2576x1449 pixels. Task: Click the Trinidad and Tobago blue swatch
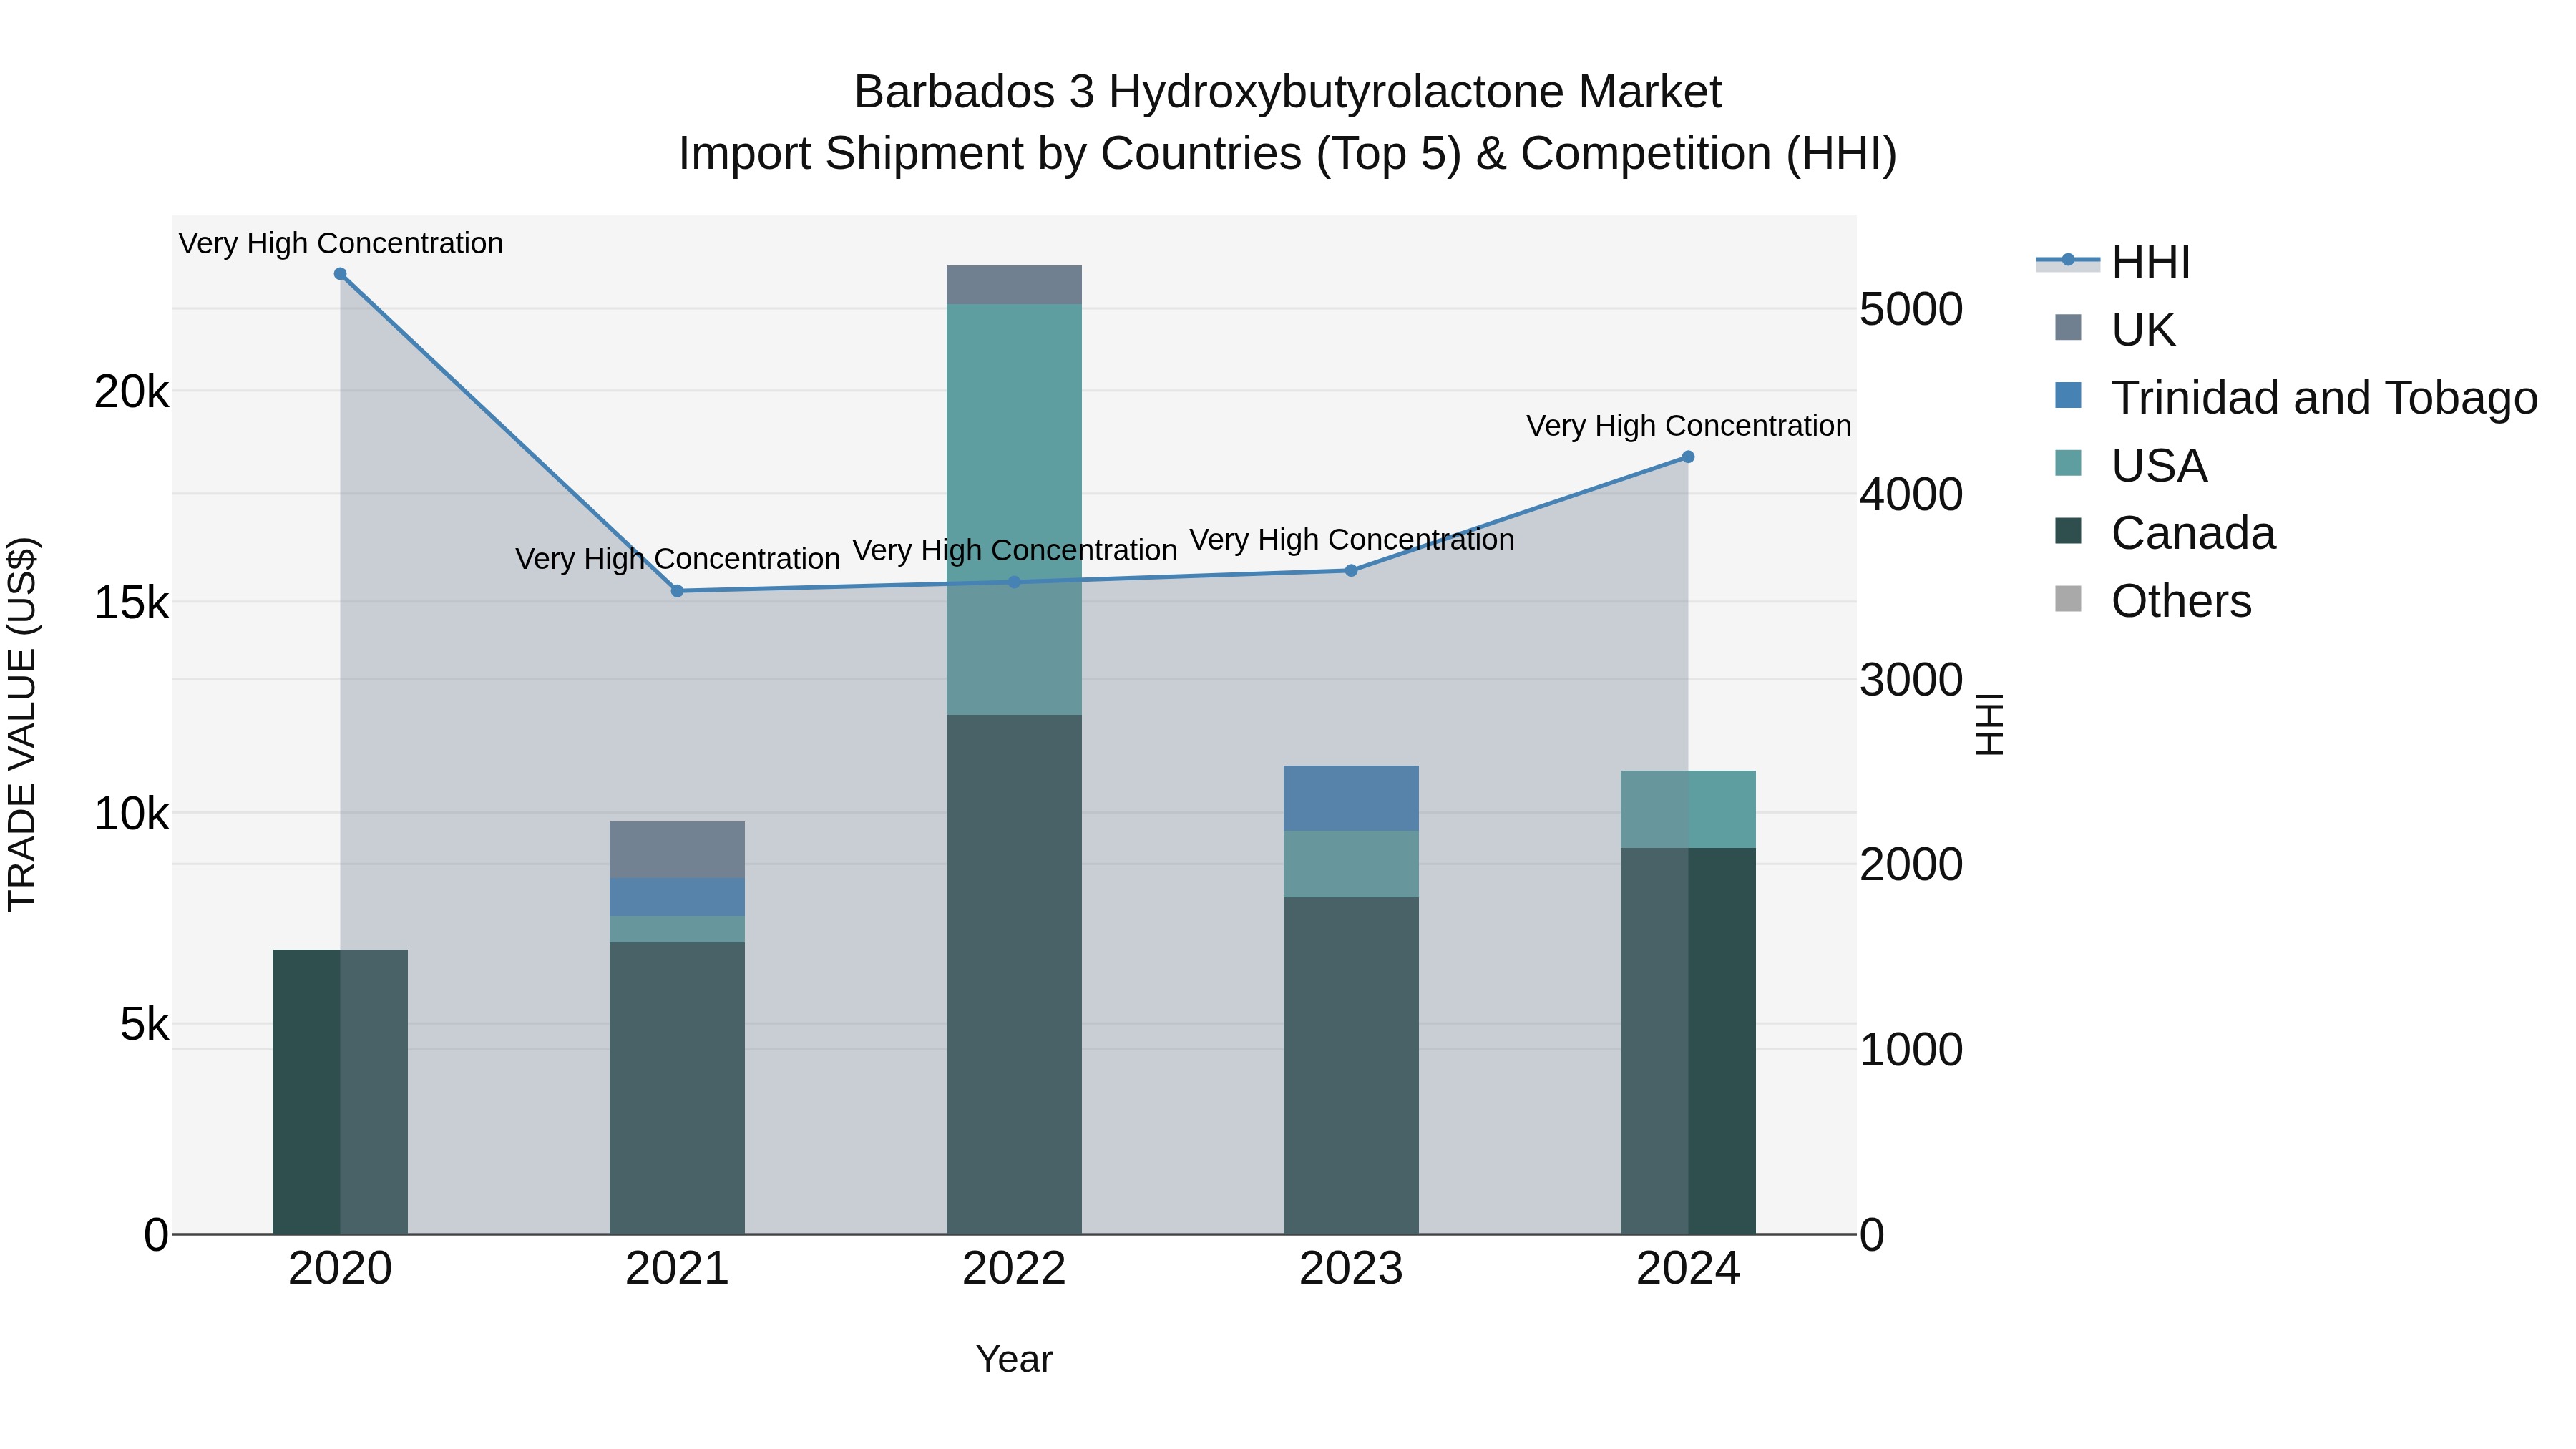(x=2068, y=395)
